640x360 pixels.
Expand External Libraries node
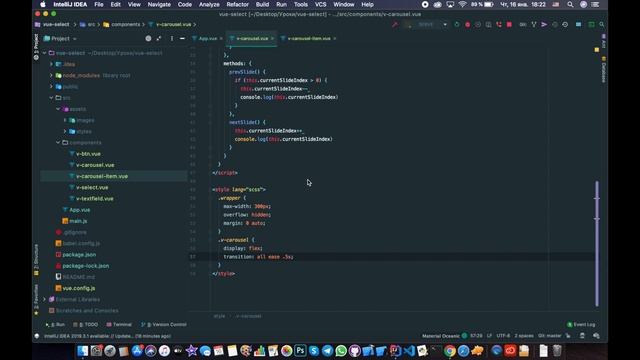44,299
